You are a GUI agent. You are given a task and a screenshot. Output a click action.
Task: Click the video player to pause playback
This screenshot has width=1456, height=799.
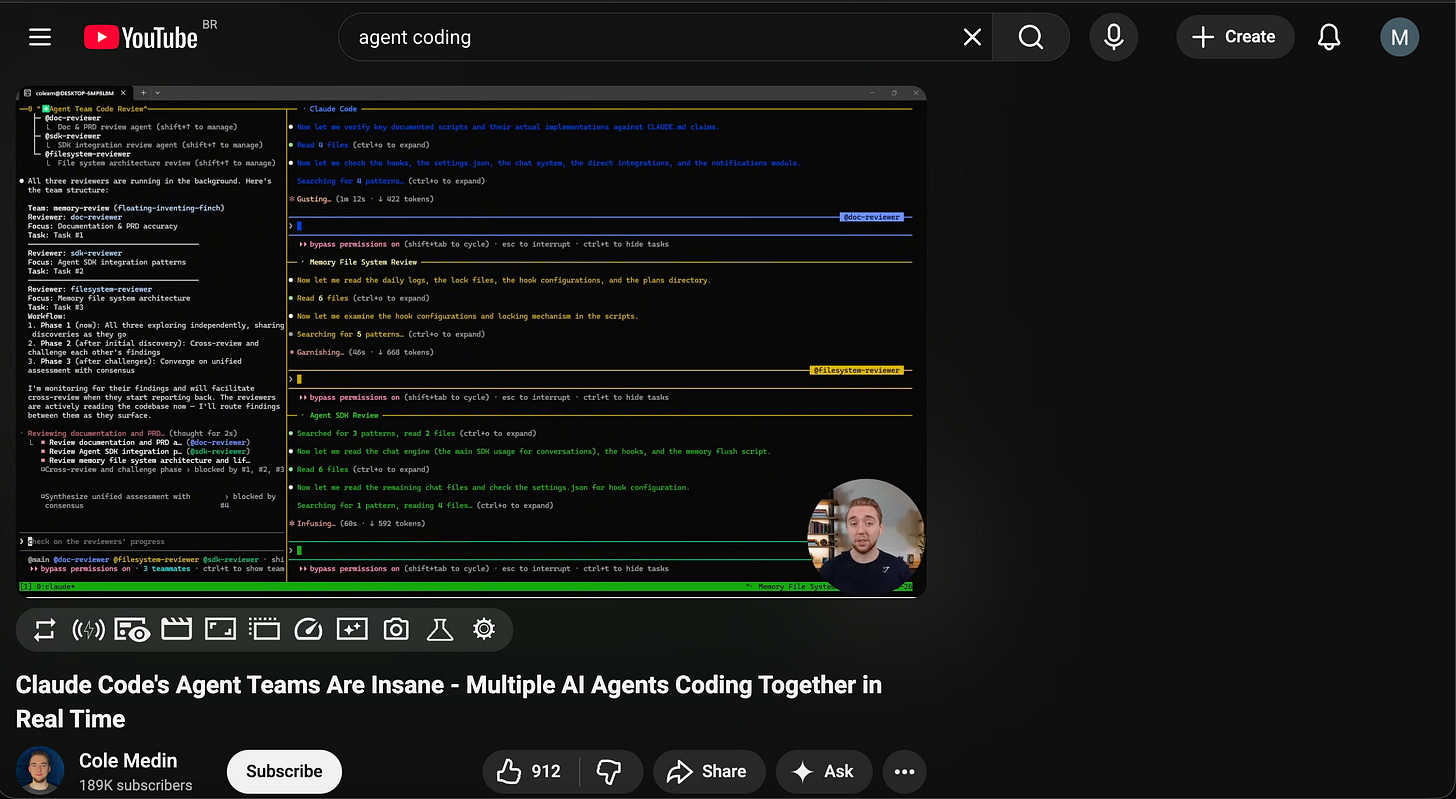click(x=471, y=342)
